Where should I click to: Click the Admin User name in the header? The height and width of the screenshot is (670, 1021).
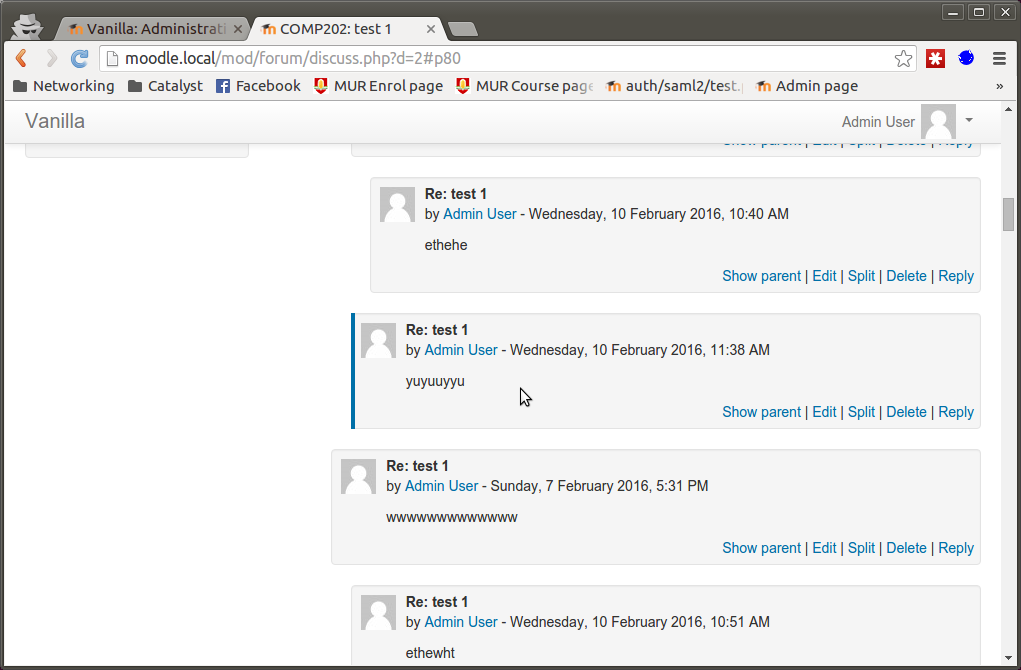coord(878,122)
